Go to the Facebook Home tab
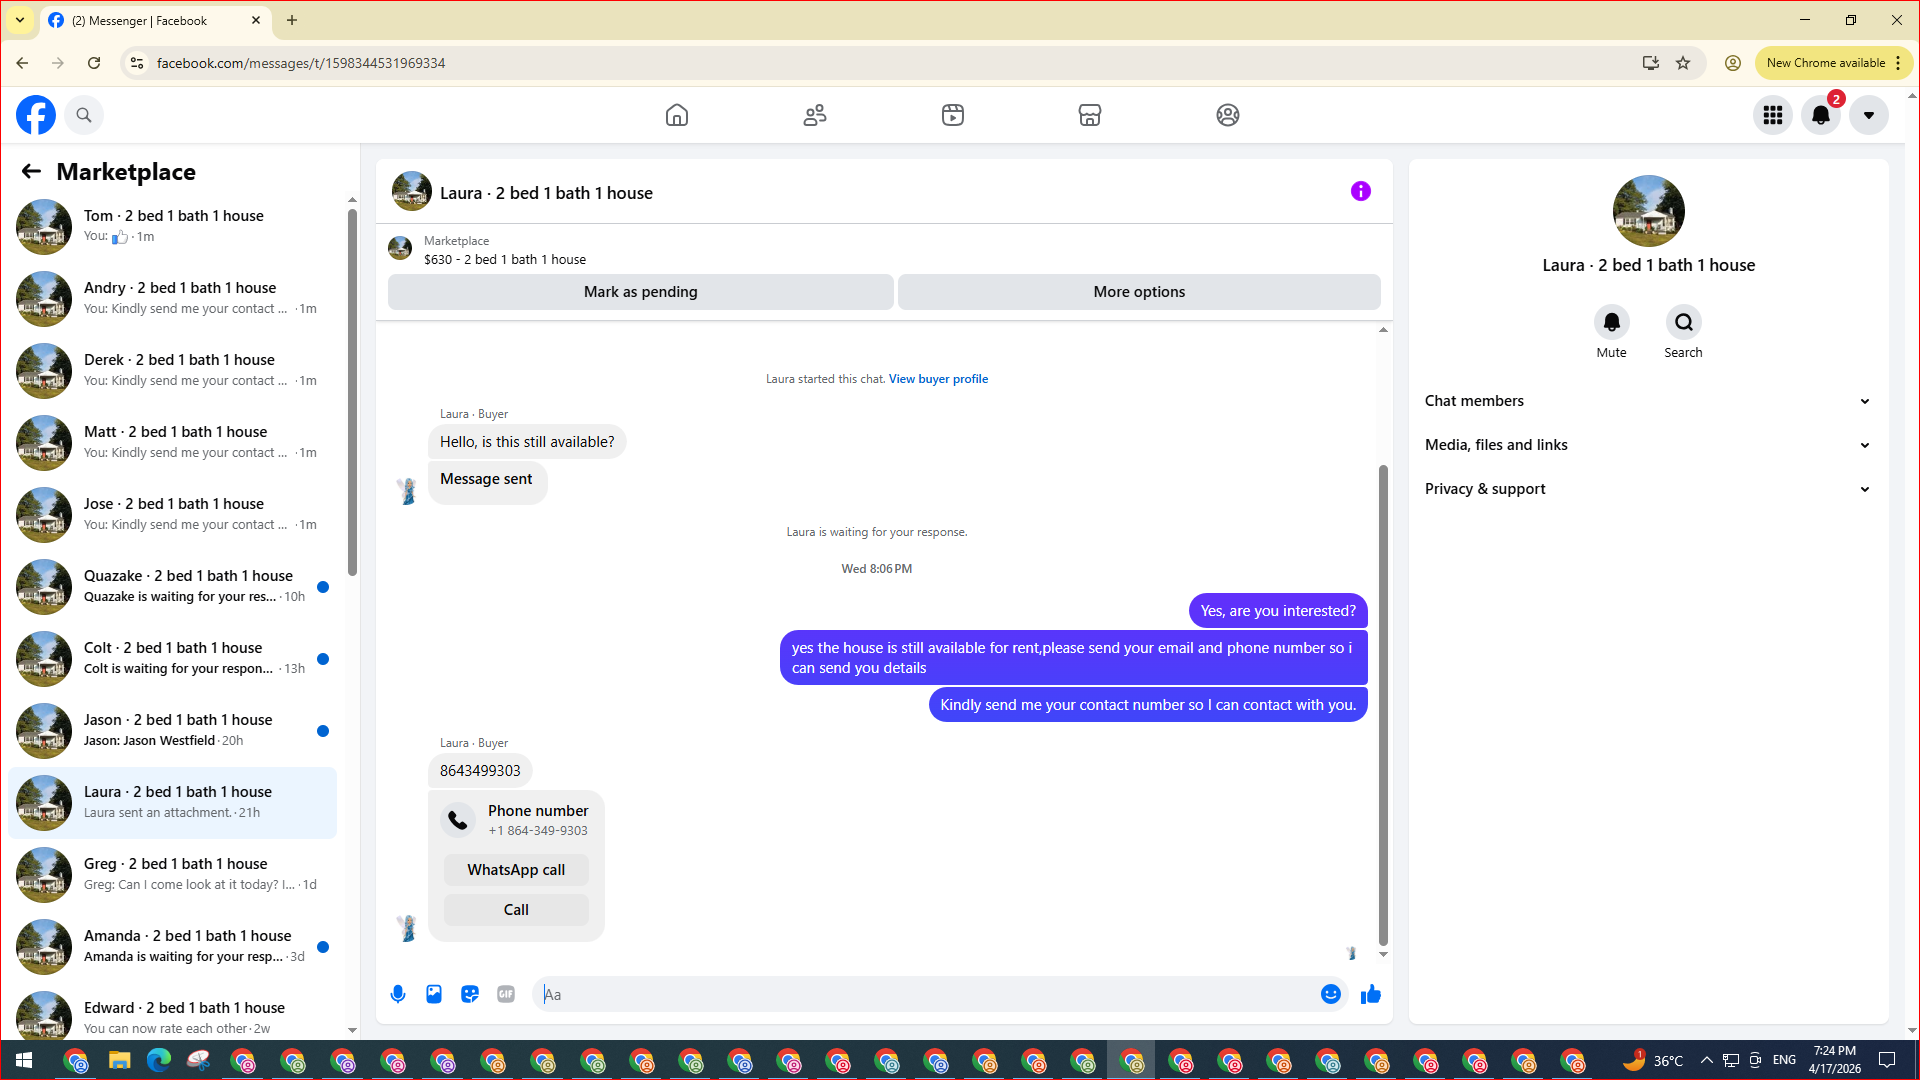This screenshot has height=1080, width=1920. pos(677,115)
